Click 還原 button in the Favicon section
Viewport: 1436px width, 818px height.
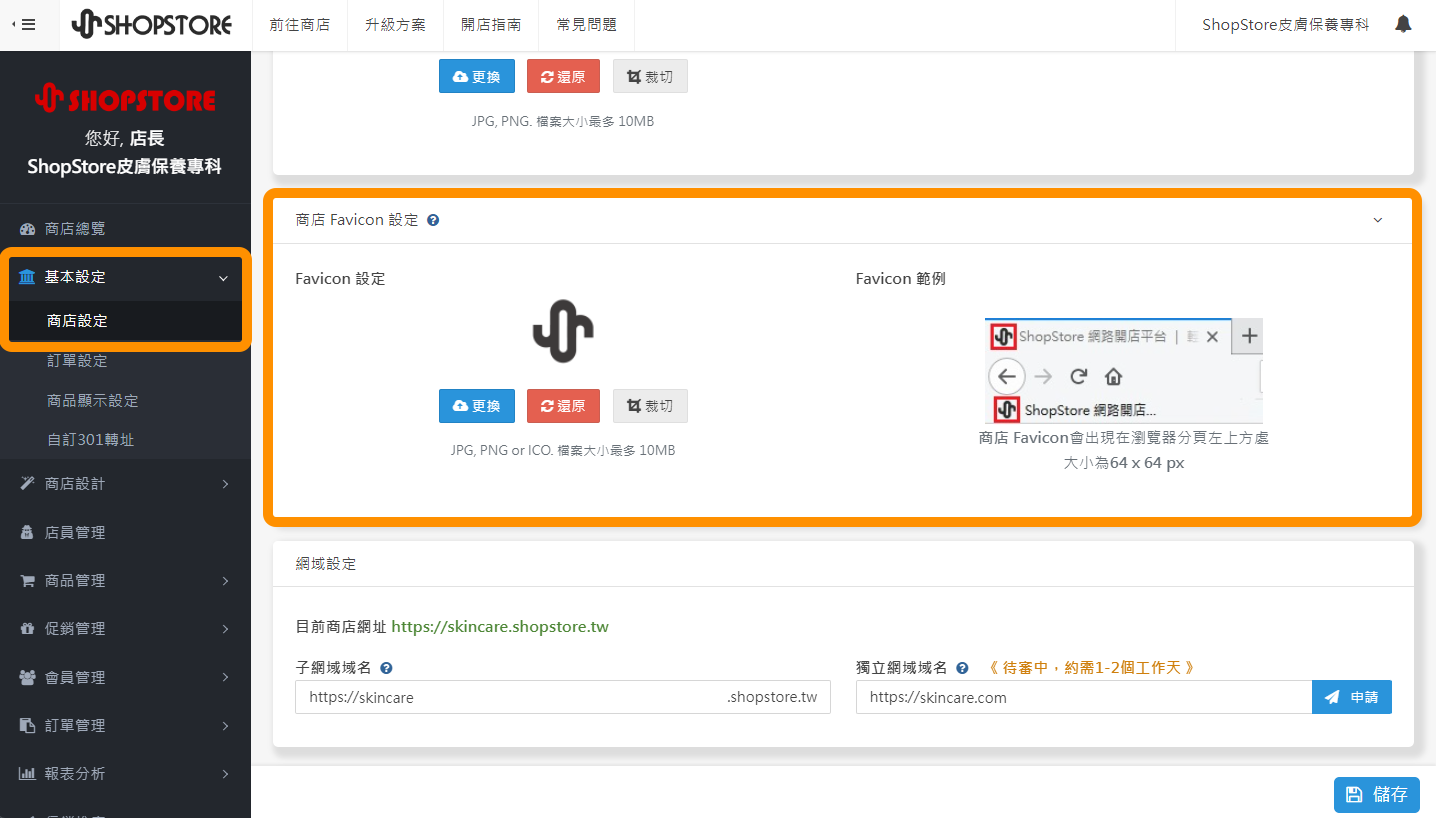(x=563, y=406)
